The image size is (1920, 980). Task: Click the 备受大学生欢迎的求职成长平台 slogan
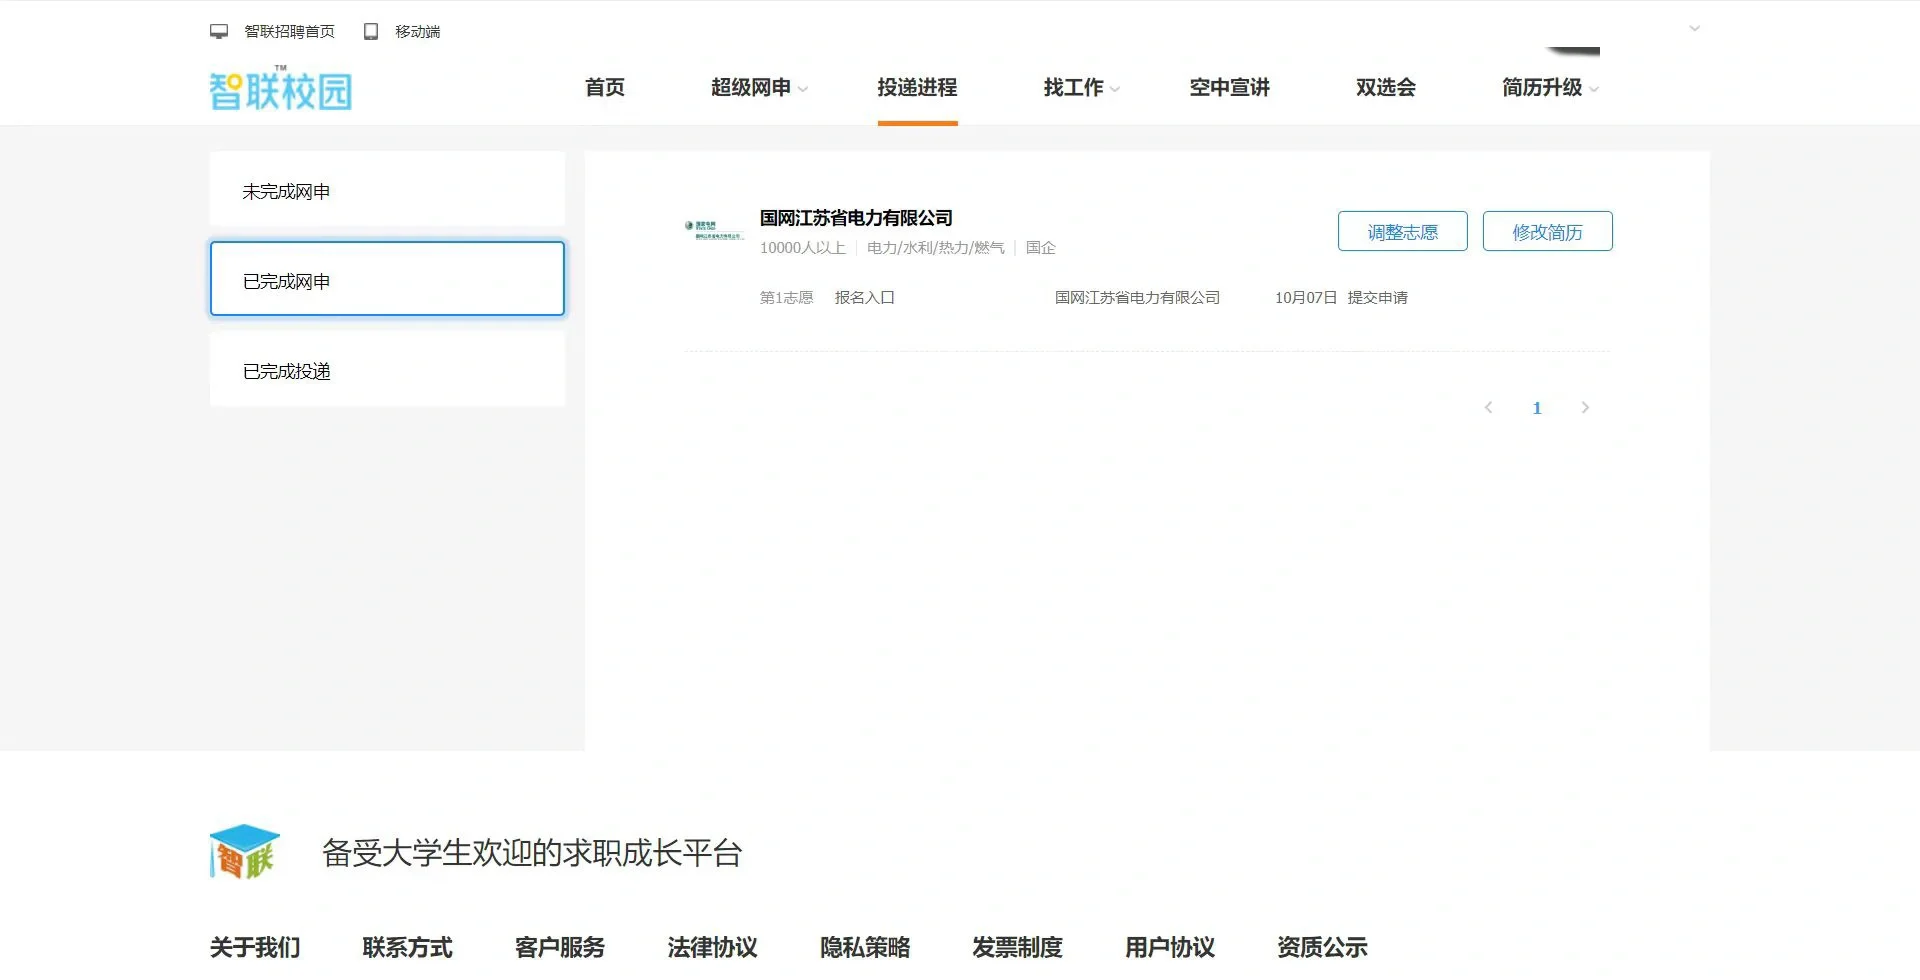click(x=532, y=853)
